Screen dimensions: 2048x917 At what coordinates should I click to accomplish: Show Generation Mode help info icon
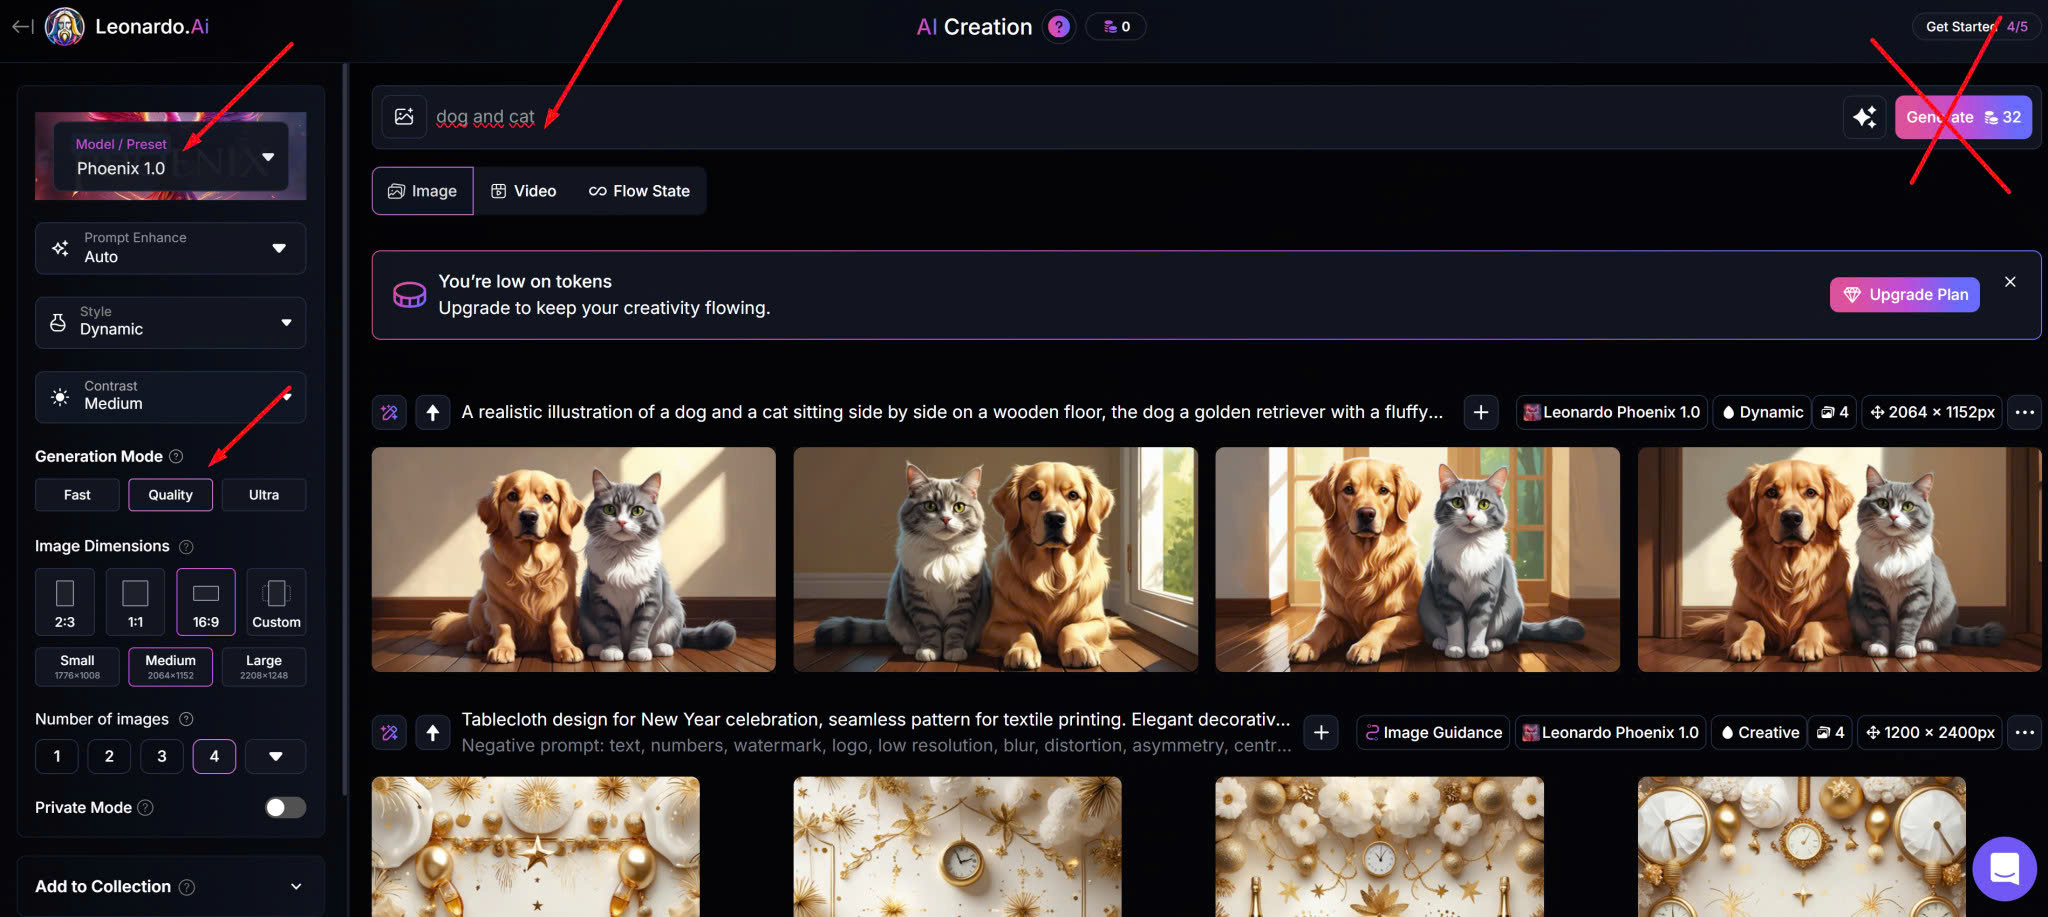(x=176, y=456)
